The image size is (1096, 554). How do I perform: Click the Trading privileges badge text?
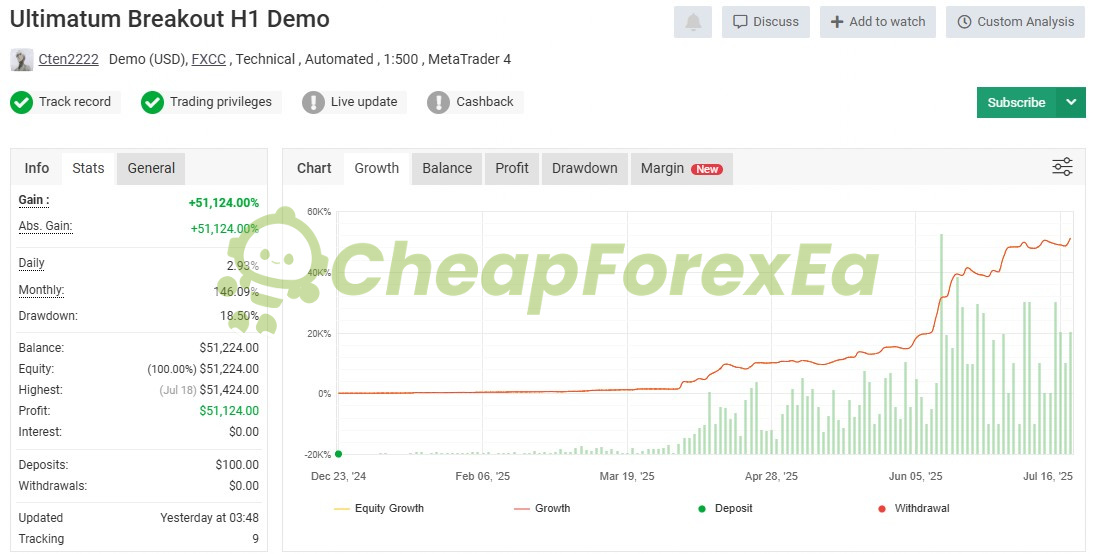tap(221, 102)
